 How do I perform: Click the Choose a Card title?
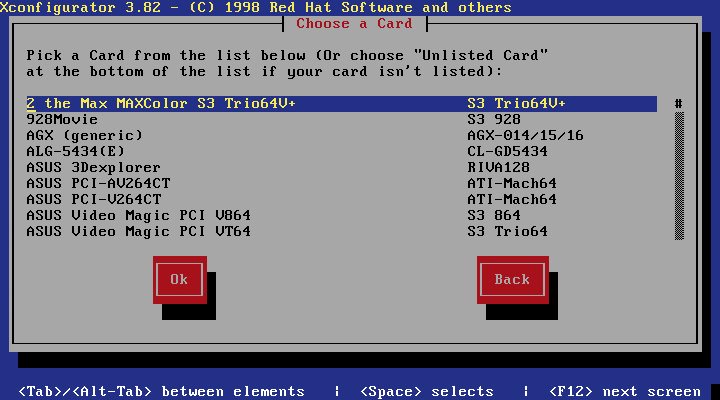pos(354,23)
